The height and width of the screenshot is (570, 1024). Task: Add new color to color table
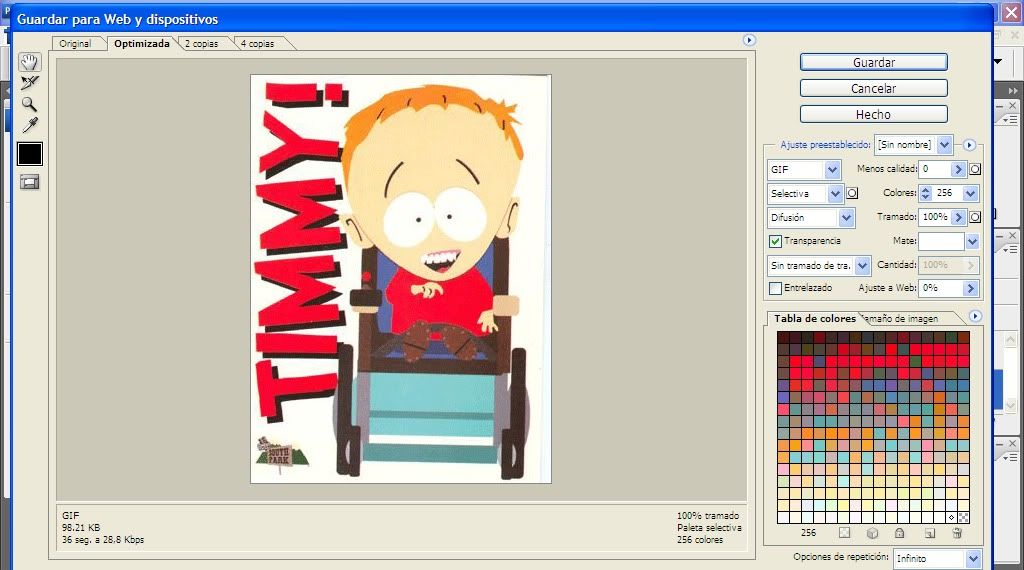point(929,533)
